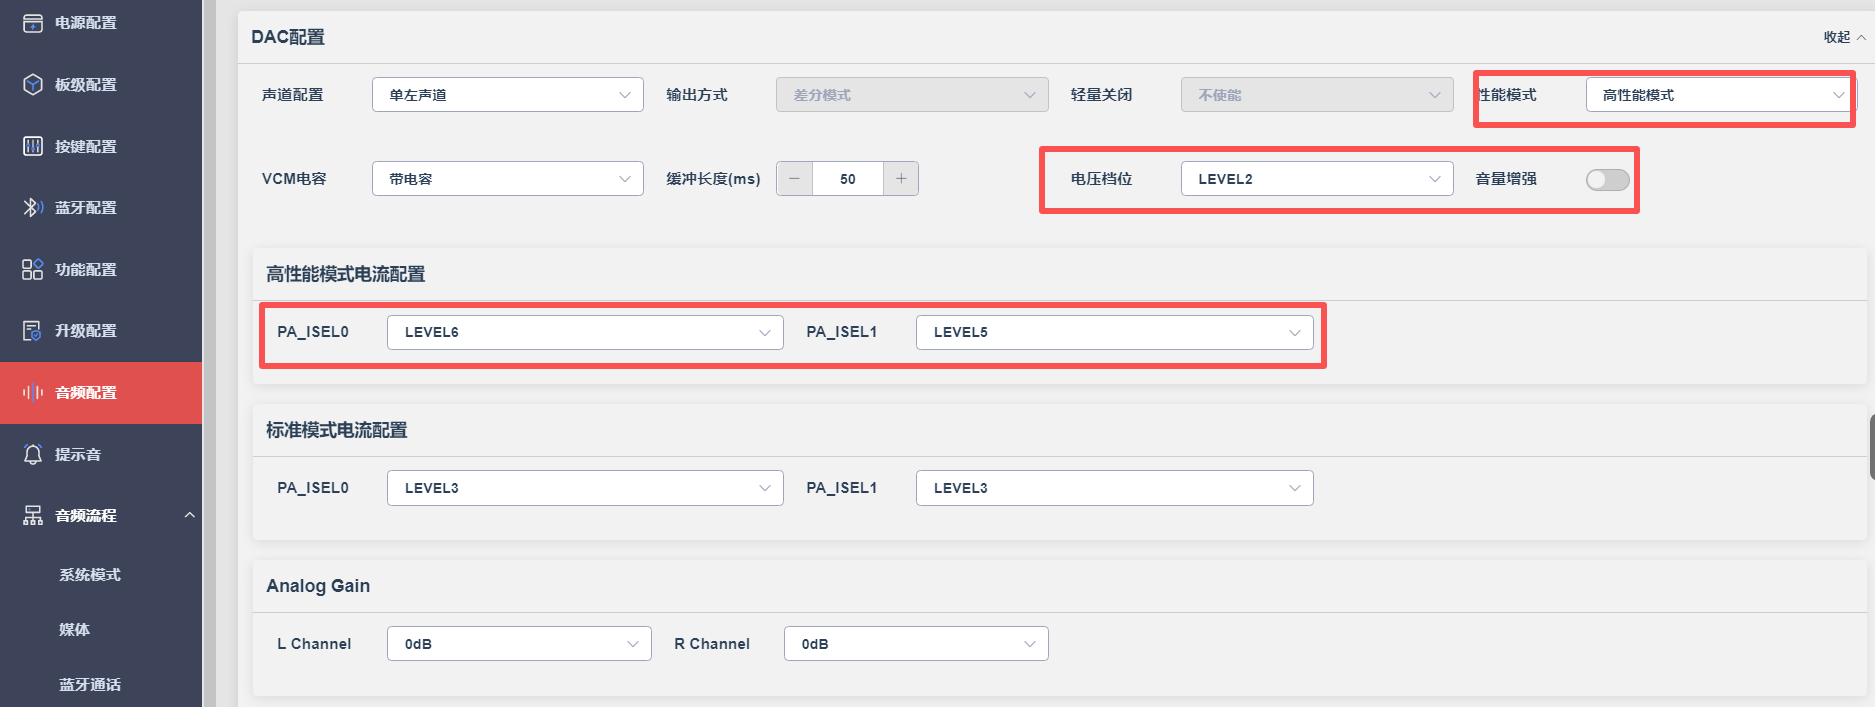
Task: Open high-performance PA_ISEL1 LEVEL5 dropdown
Action: [1115, 332]
